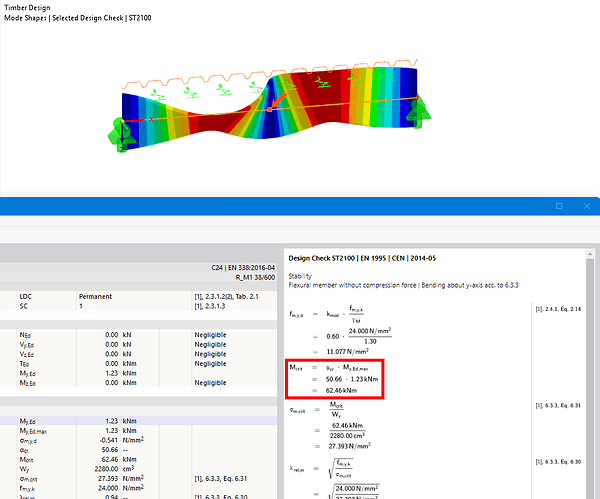Select the Mcrit 62.46 kNm table row
The image size is (600, 499).
(x=100, y=460)
